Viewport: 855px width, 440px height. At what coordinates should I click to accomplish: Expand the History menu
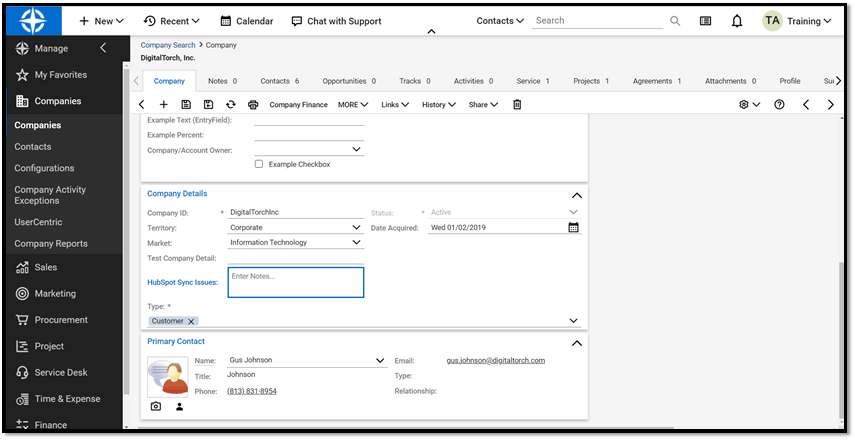coord(438,105)
